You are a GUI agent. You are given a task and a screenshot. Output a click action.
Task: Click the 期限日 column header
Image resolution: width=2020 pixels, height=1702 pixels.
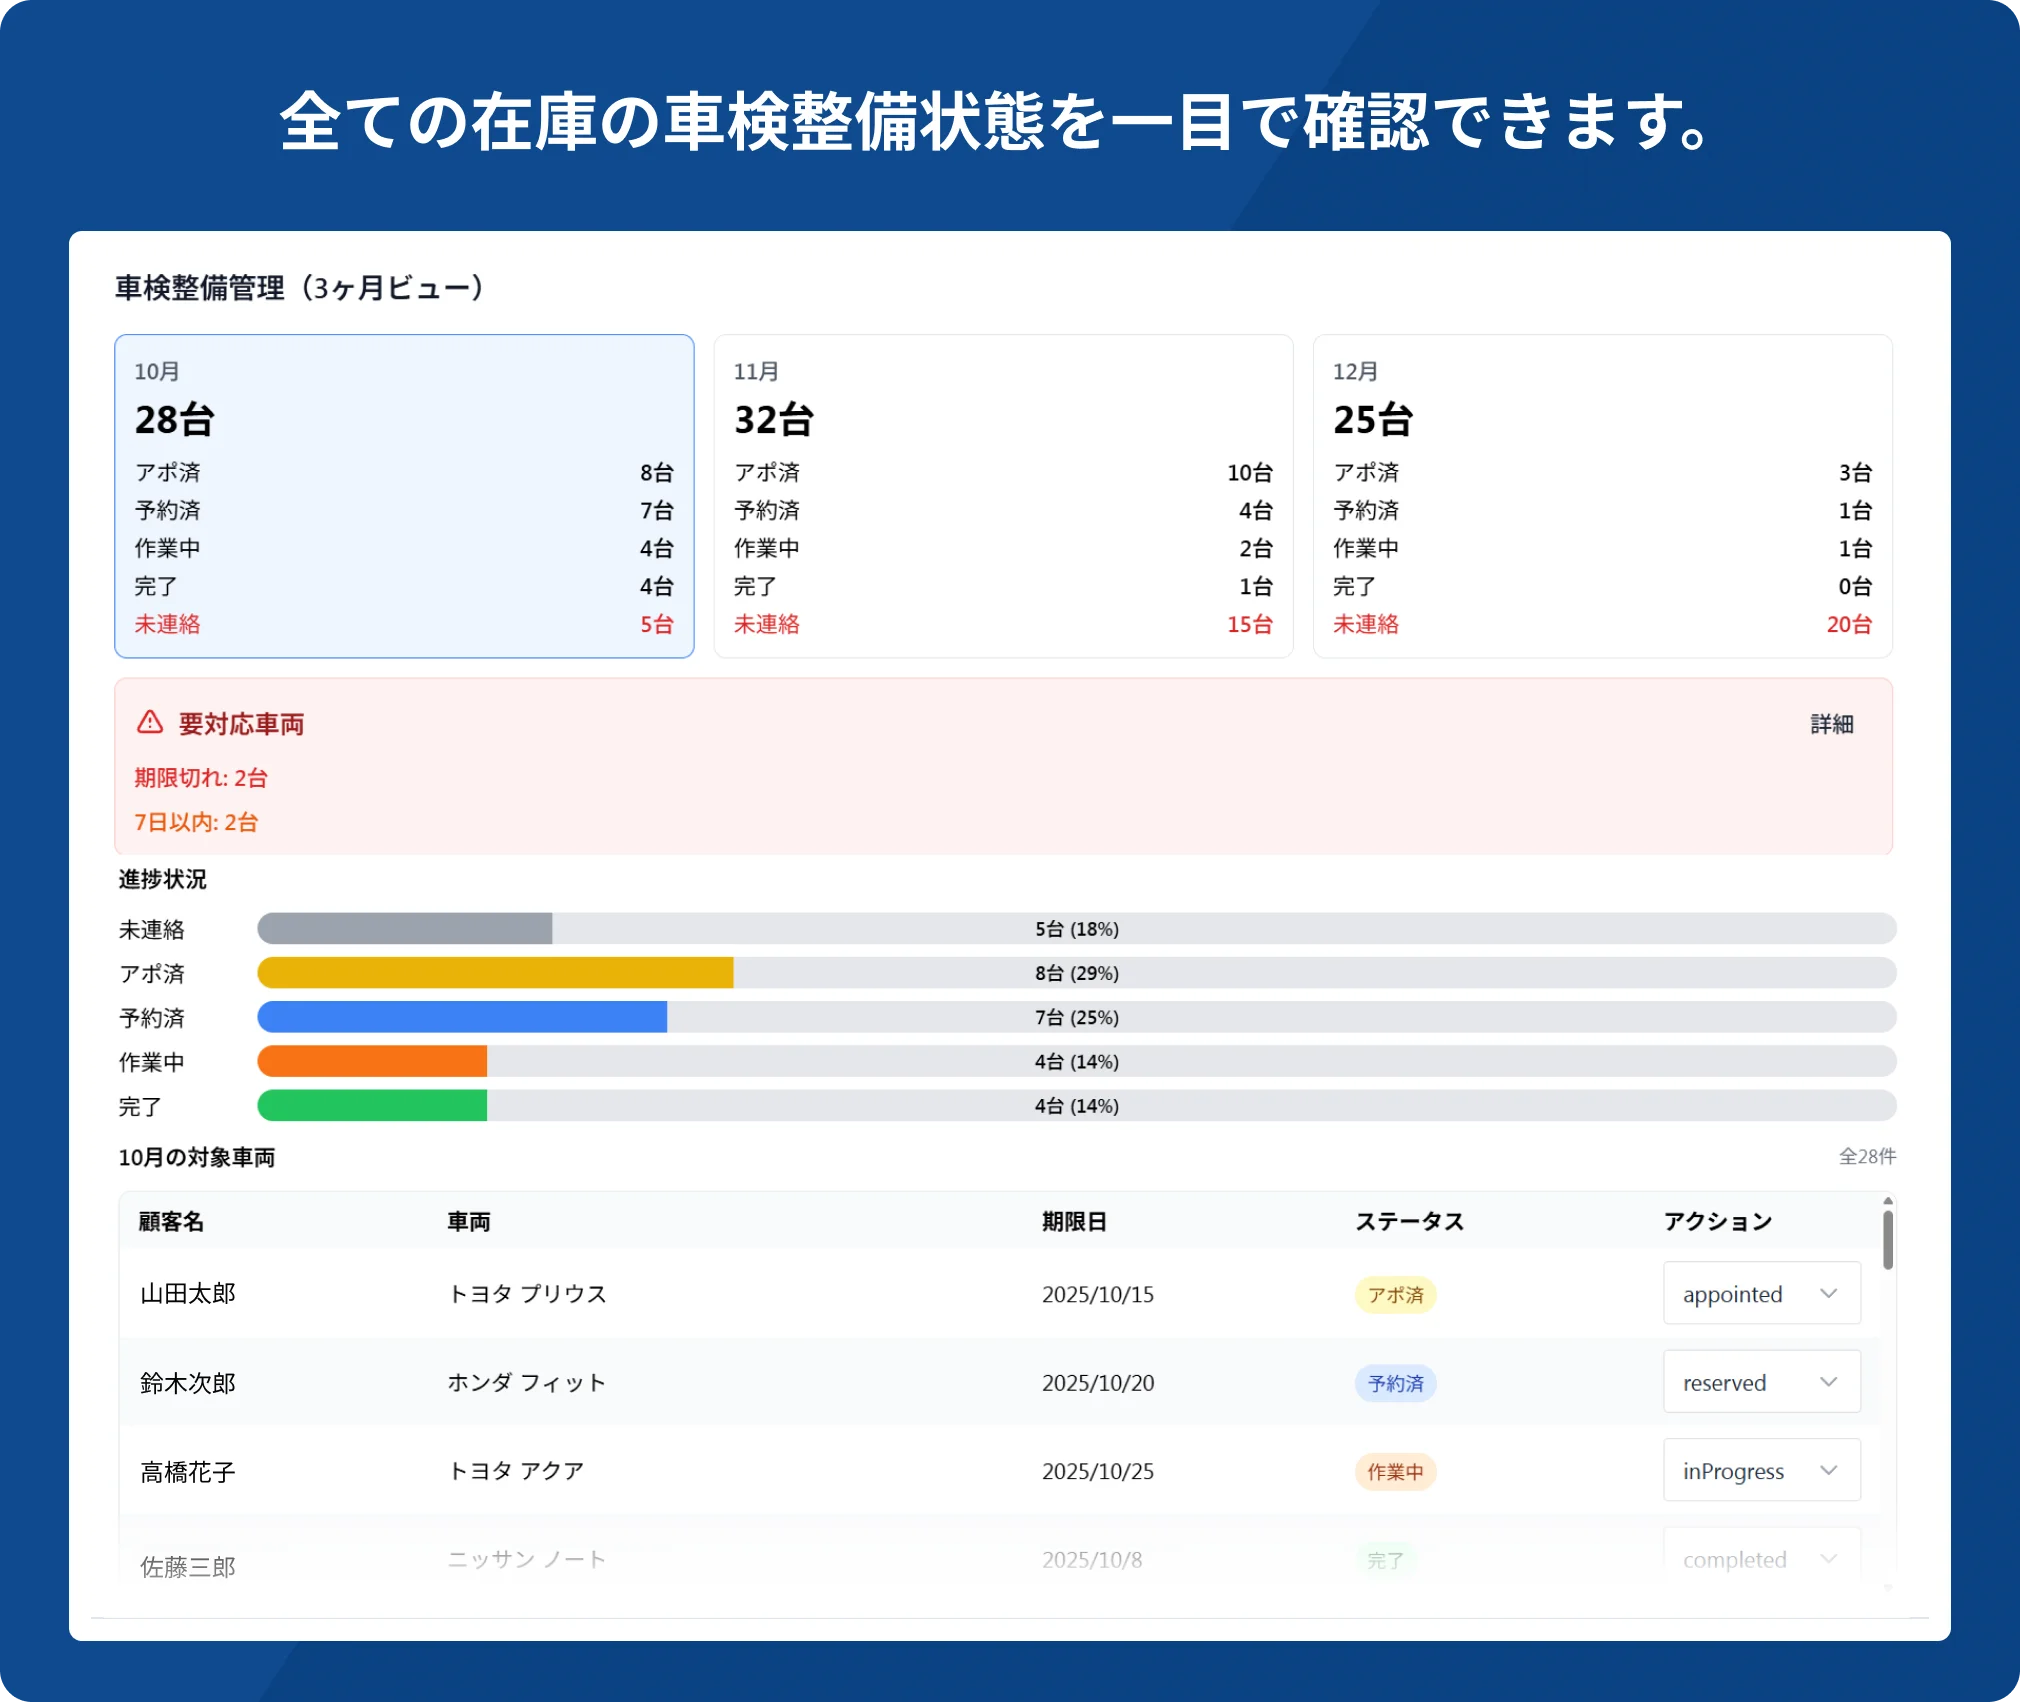click(1074, 1221)
